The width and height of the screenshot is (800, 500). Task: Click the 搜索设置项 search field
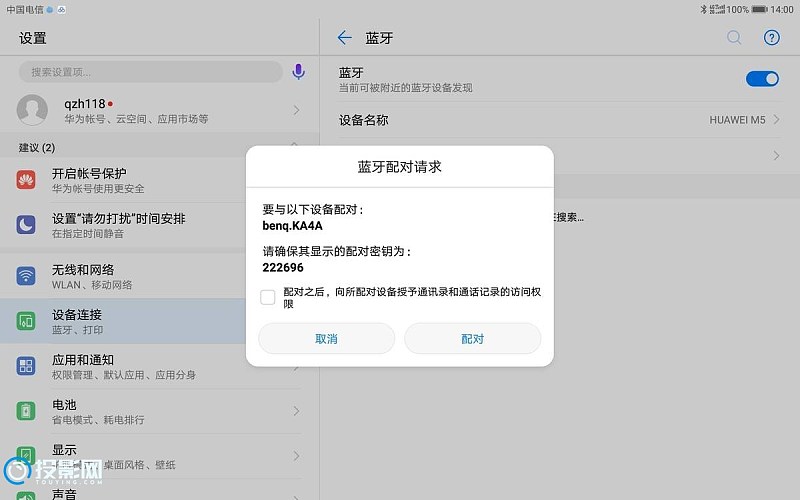click(150, 72)
